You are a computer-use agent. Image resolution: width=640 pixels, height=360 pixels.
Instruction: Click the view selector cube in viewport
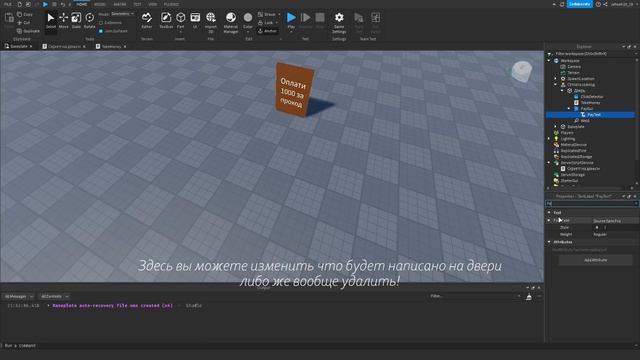(521, 71)
